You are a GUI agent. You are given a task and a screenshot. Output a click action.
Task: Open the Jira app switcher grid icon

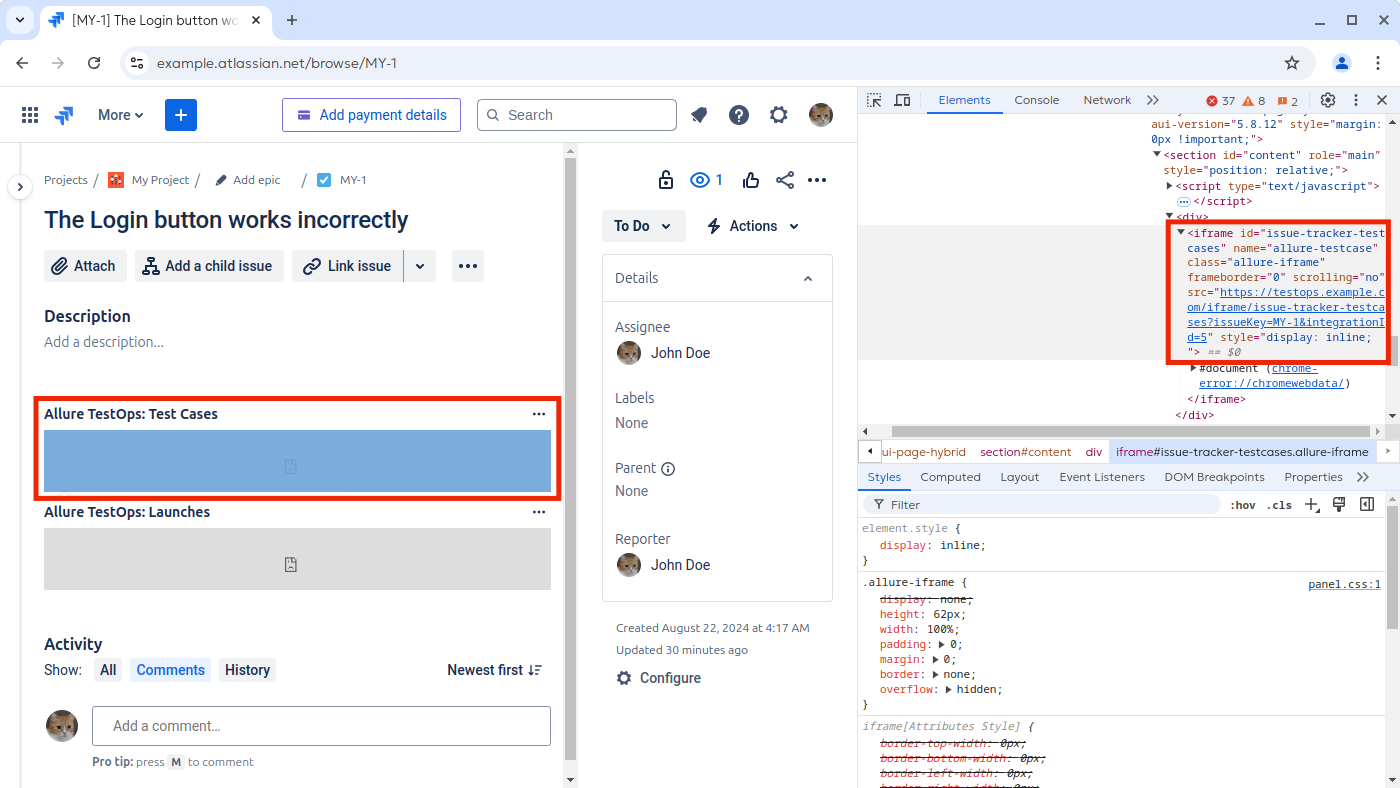point(30,115)
